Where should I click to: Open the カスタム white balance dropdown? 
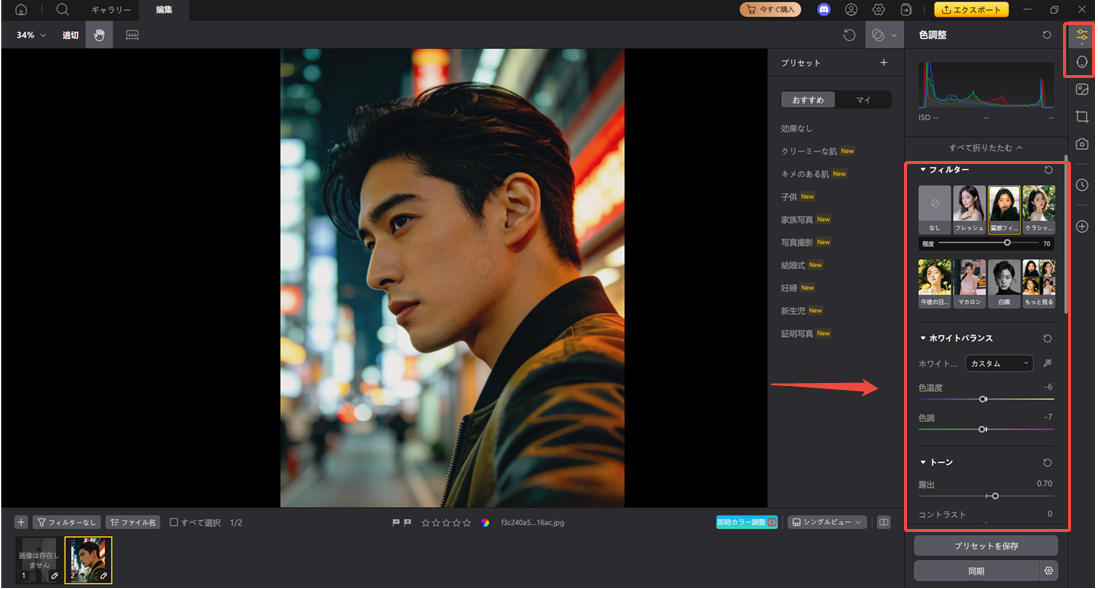click(999, 363)
